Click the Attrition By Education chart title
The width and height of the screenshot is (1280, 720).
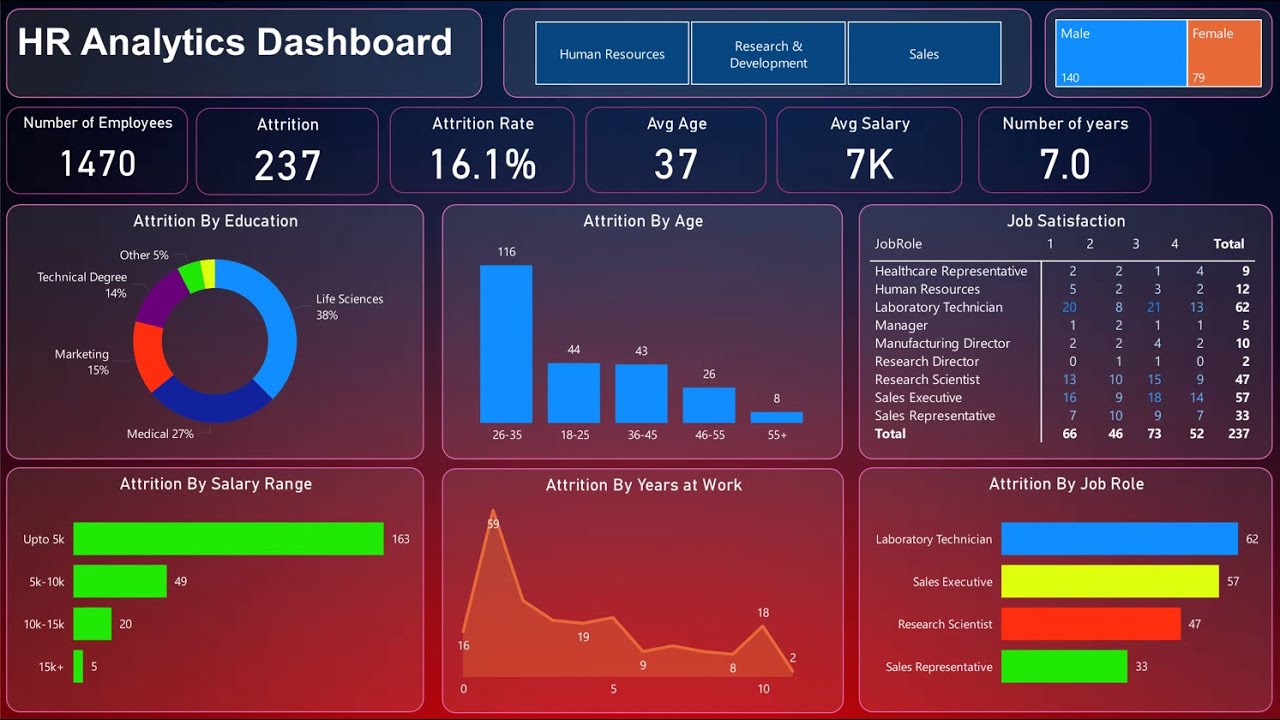click(216, 221)
